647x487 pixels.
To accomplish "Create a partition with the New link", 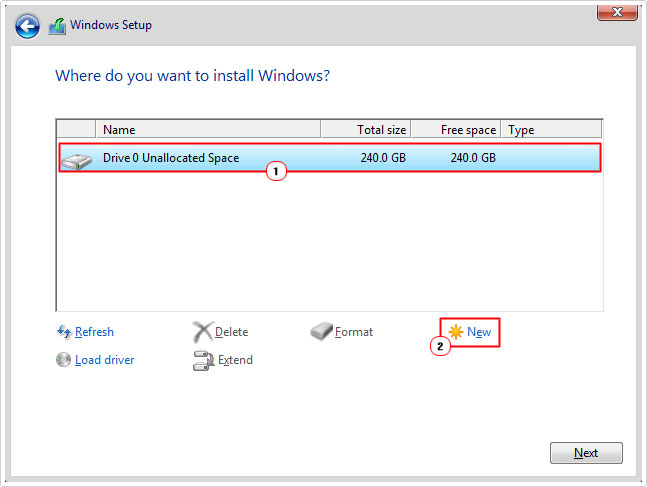I will (479, 332).
